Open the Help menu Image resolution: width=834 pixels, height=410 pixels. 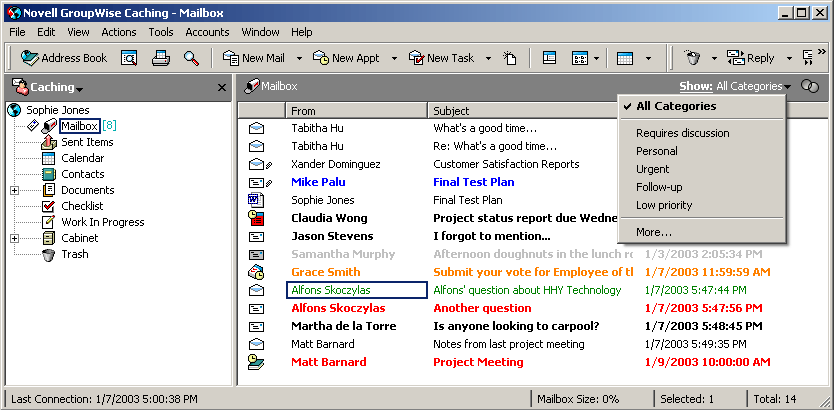(302, 32)
